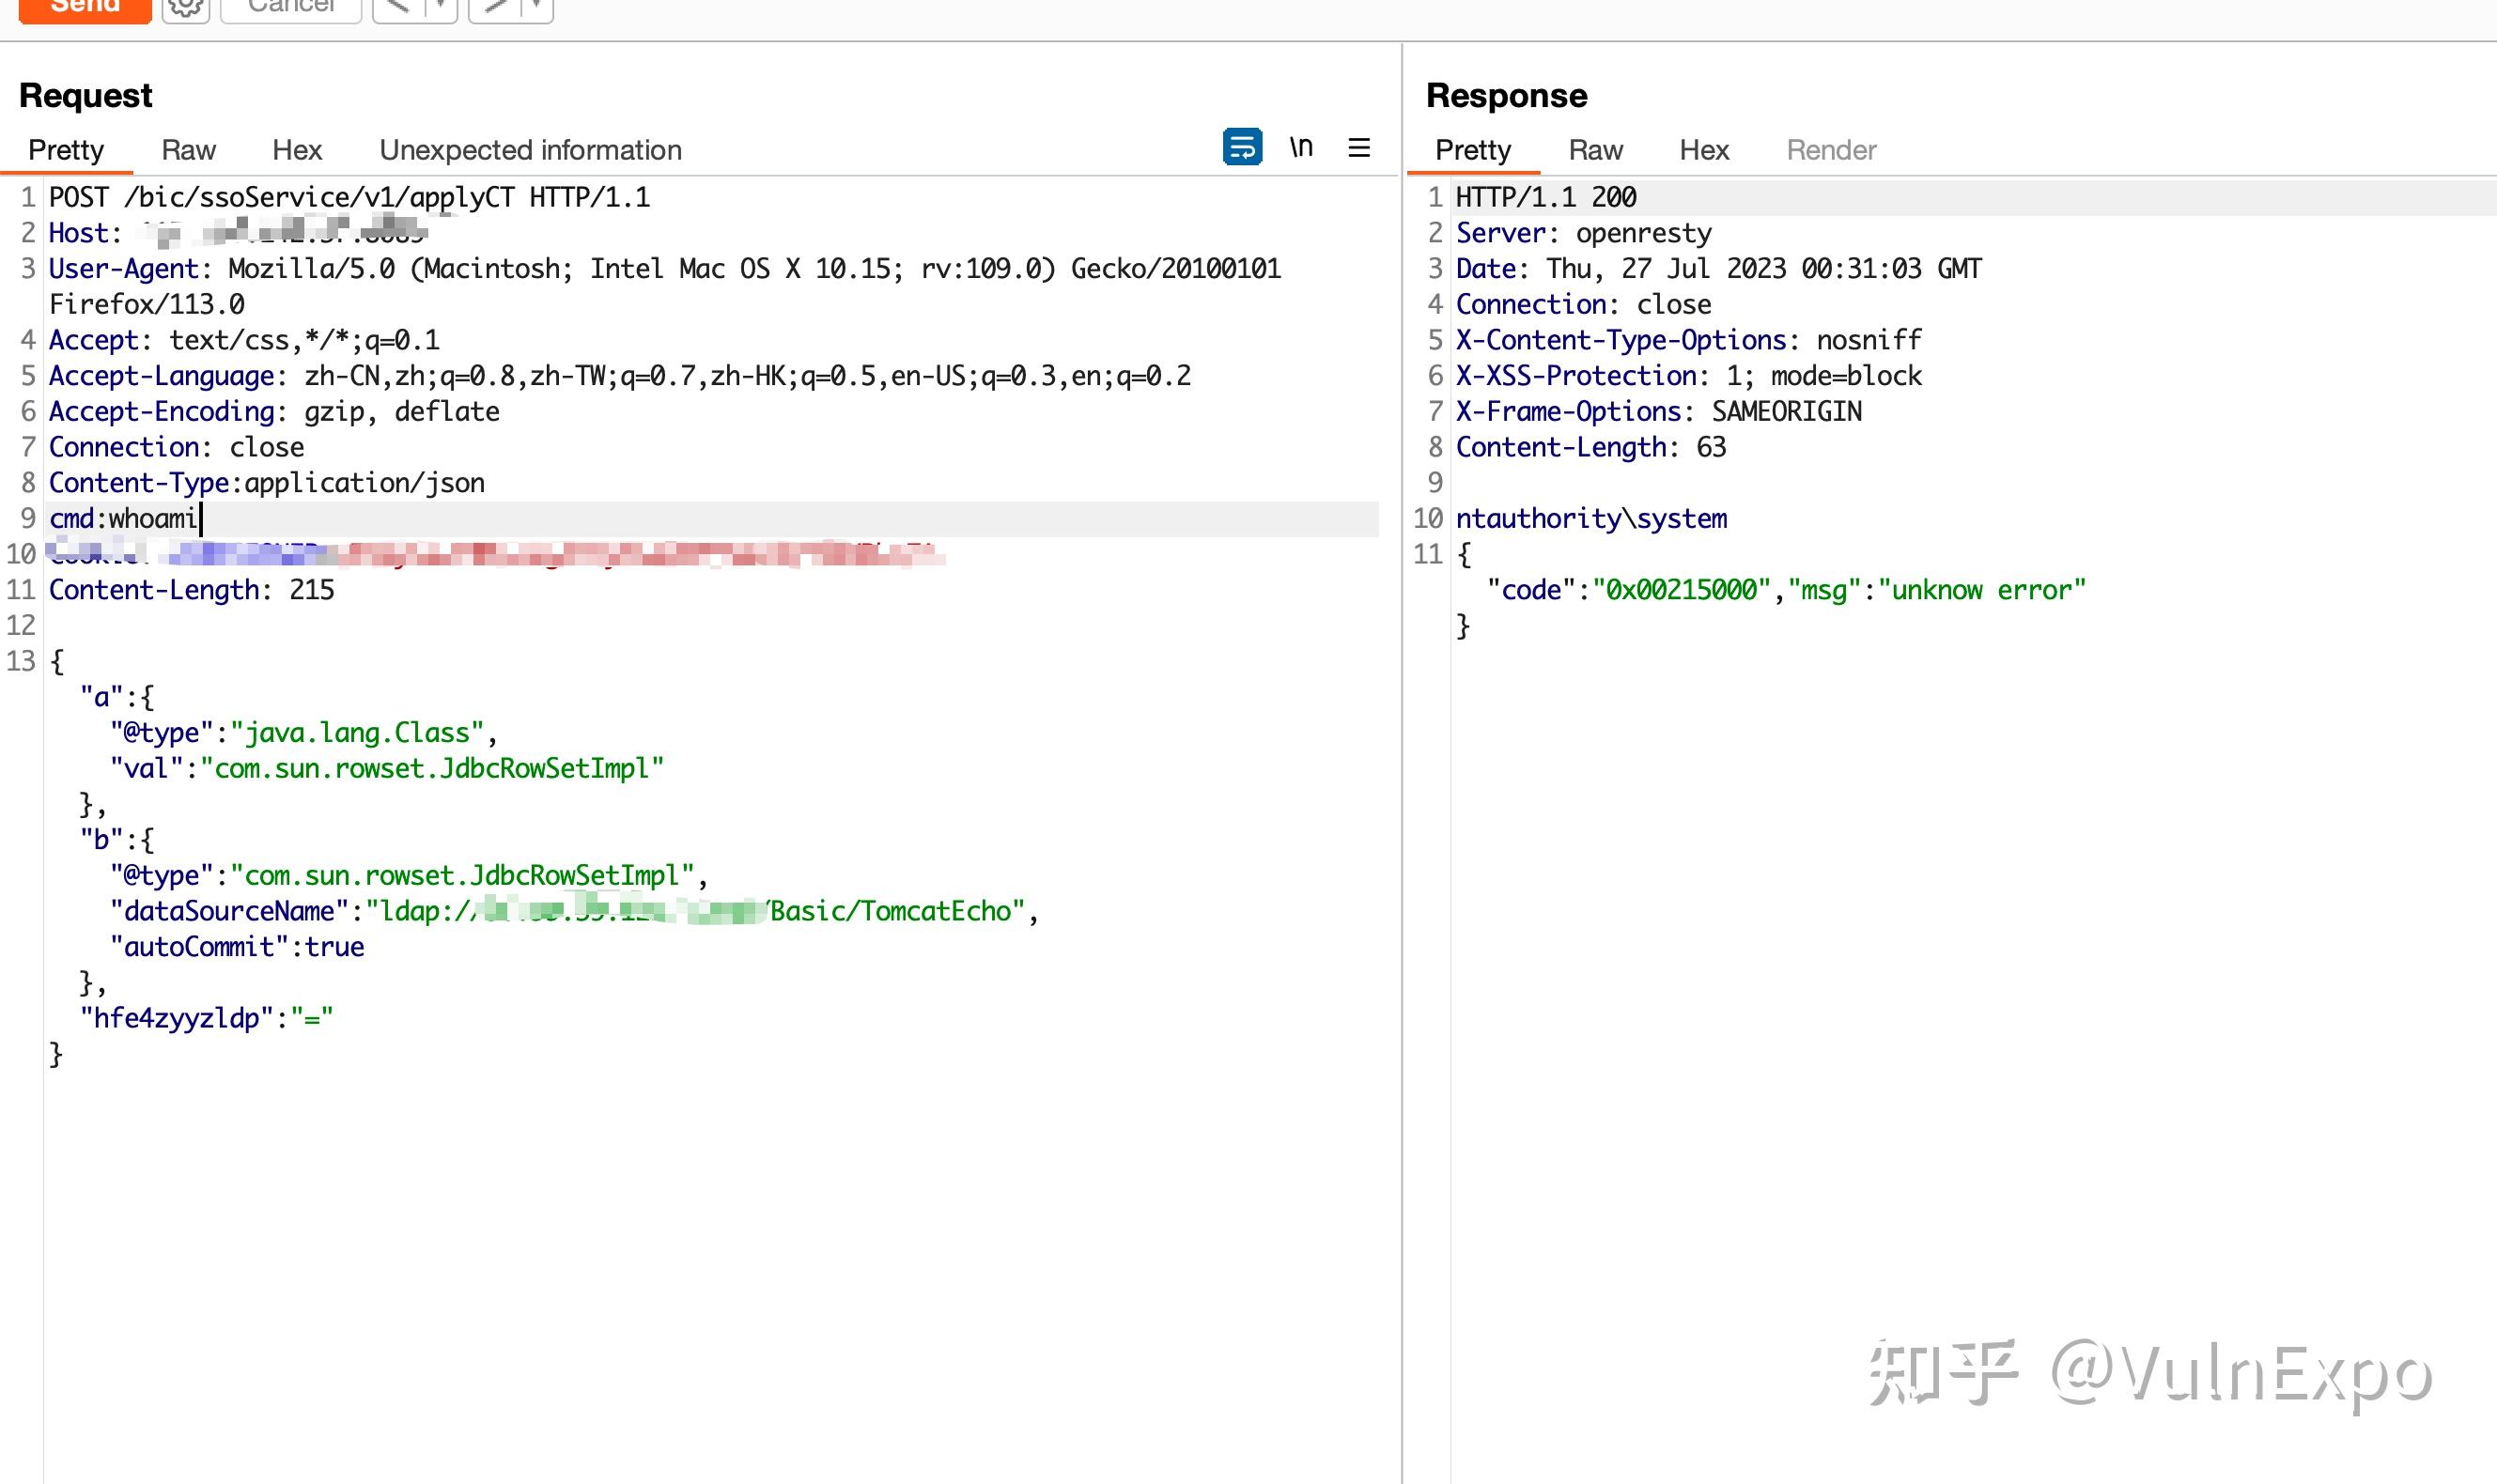Open the request settings gear icon

pos(185,9)
